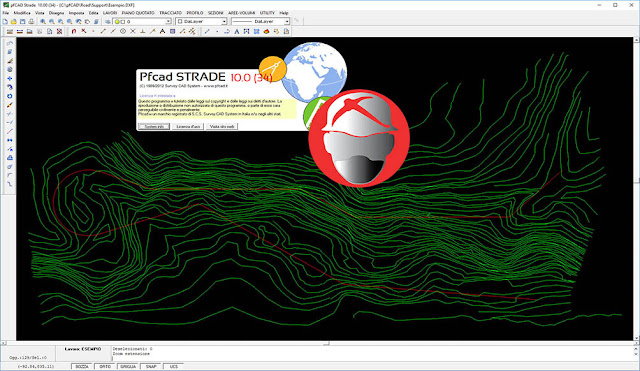The width and height of the screenshot is (640, 371).
Task: Select the perpendicular snap icon
Action: coord(142,31)
